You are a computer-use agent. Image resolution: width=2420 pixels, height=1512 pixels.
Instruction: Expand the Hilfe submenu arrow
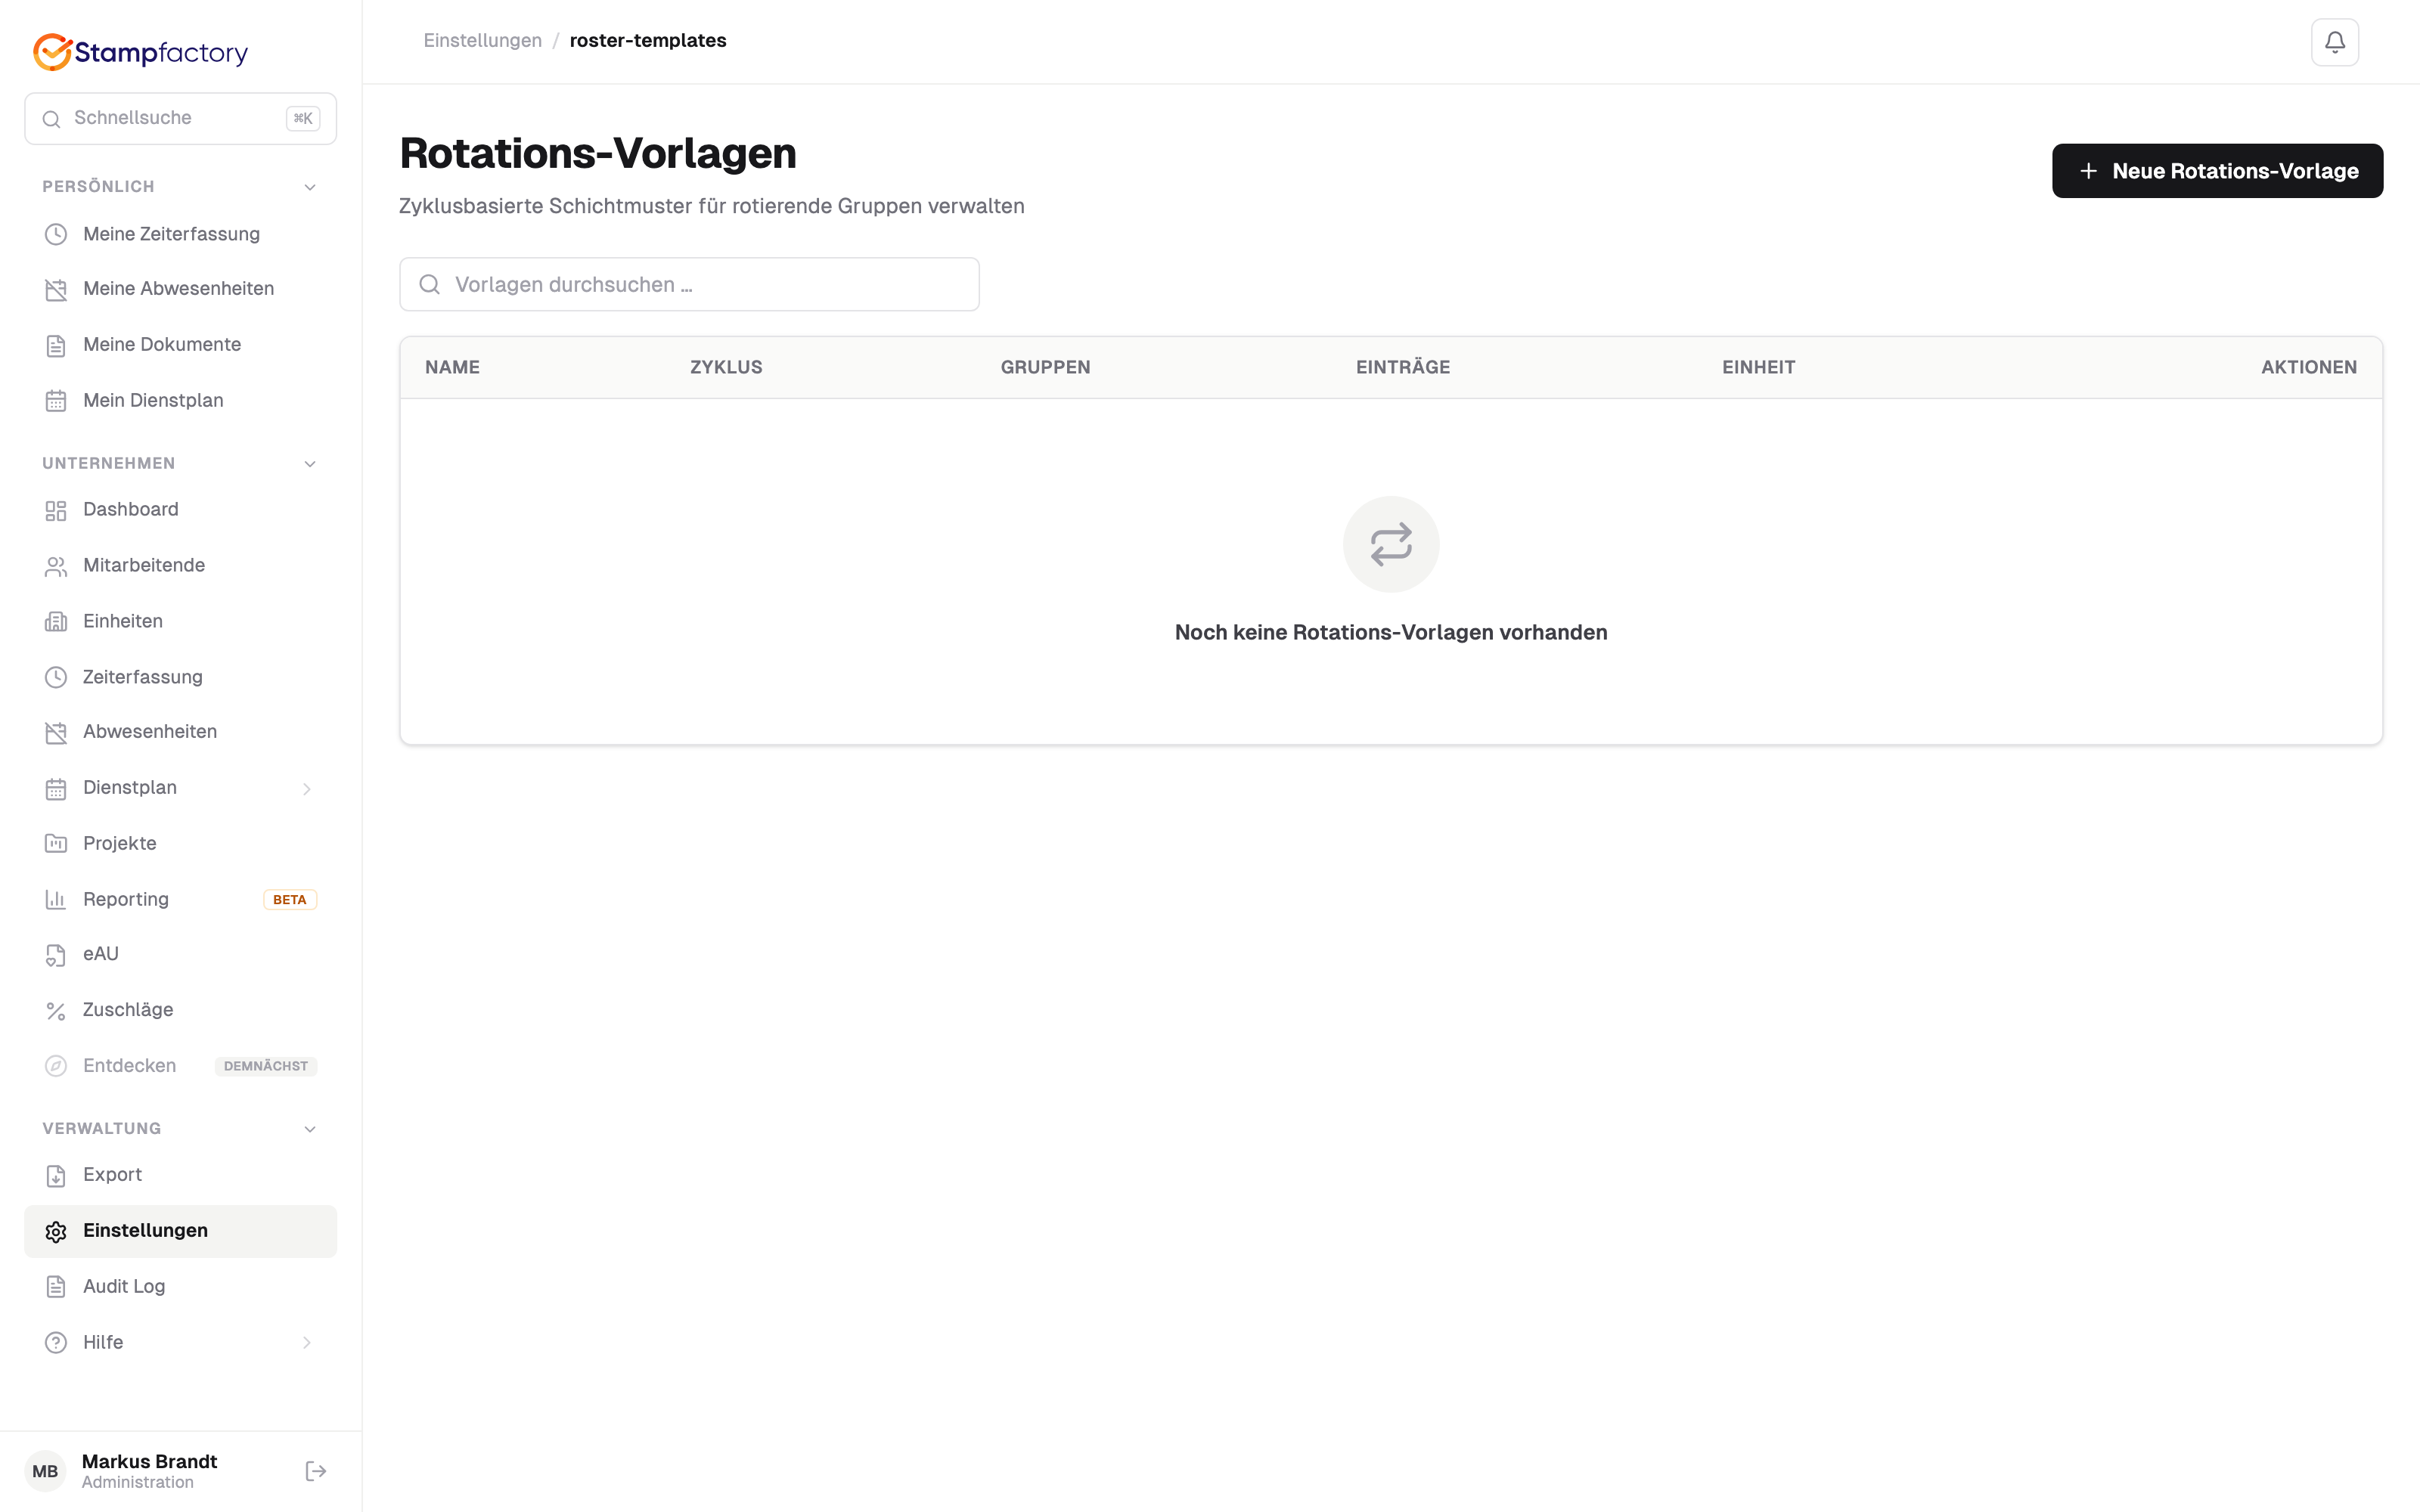point(307,1343)
